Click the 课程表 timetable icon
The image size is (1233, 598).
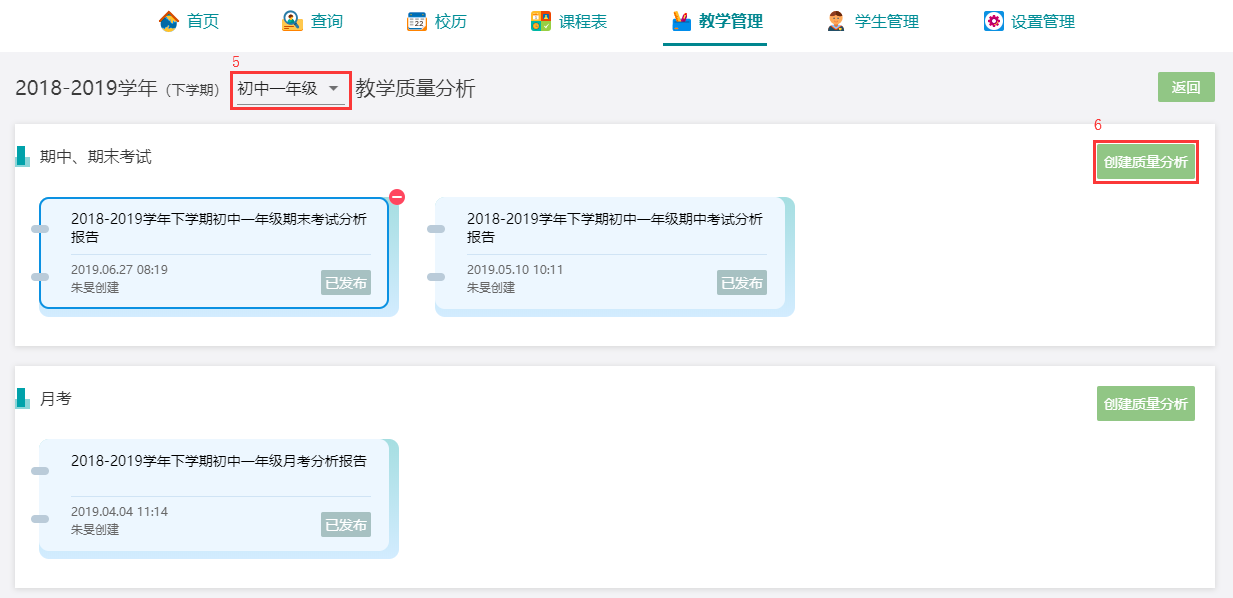pos(541,21)
